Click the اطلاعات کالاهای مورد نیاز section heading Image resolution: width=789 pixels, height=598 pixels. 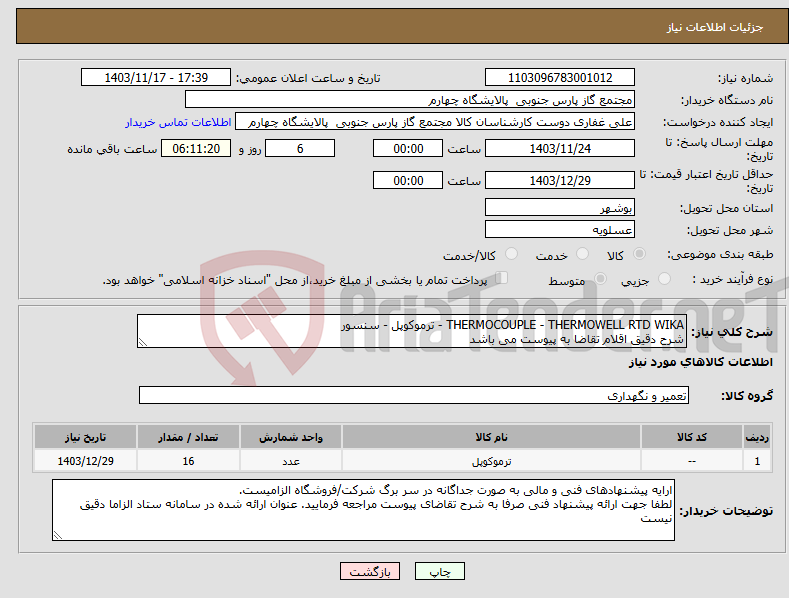click(x=700, y=362)
